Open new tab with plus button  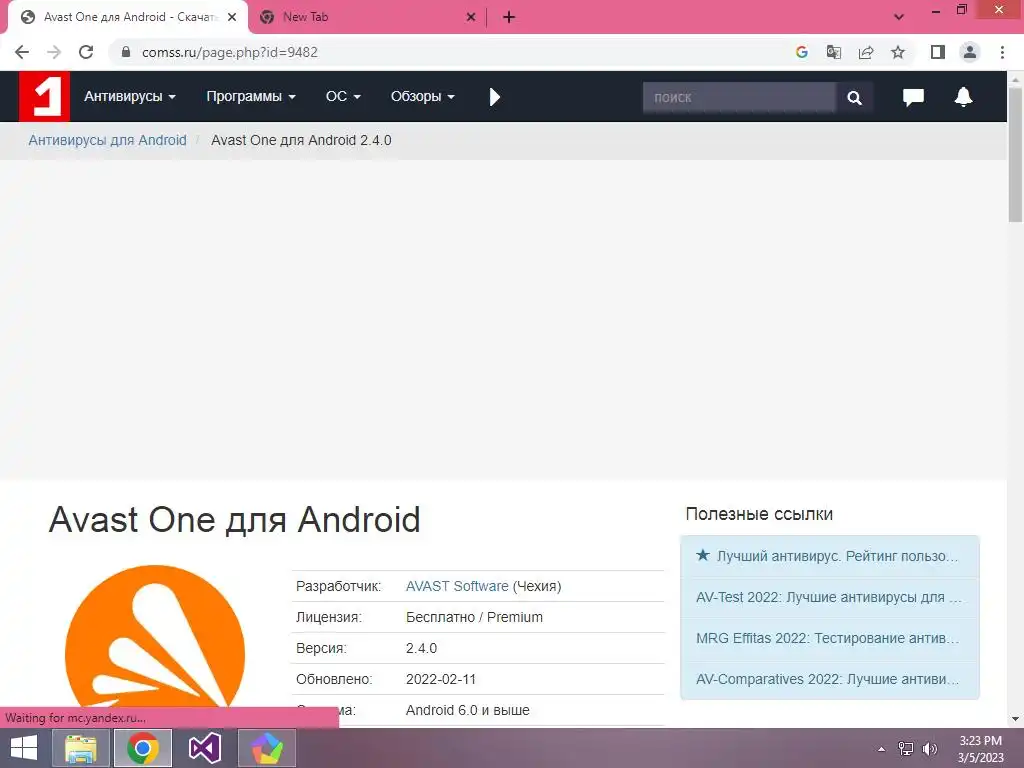point(509,18)
